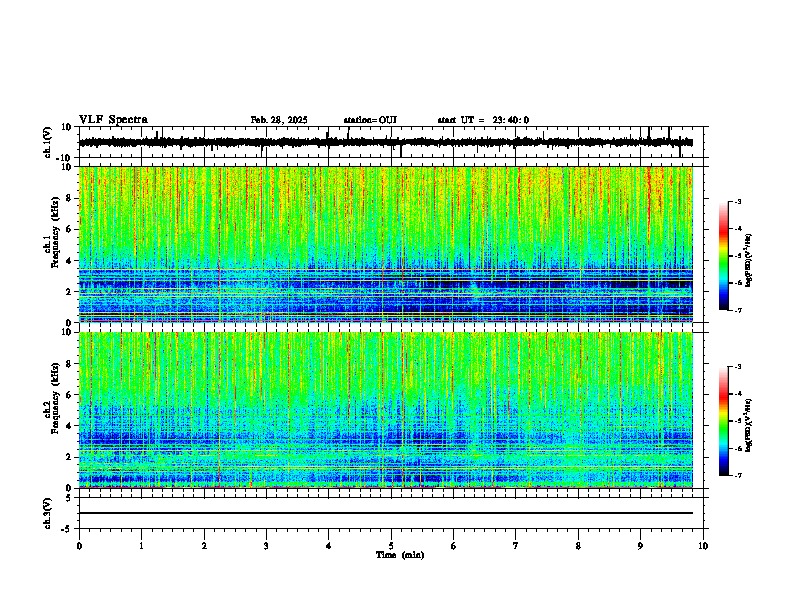Click the ch.1 spectrogram color scale bar
This screenshot has width=792, height=612.
[x=723, y=256]
